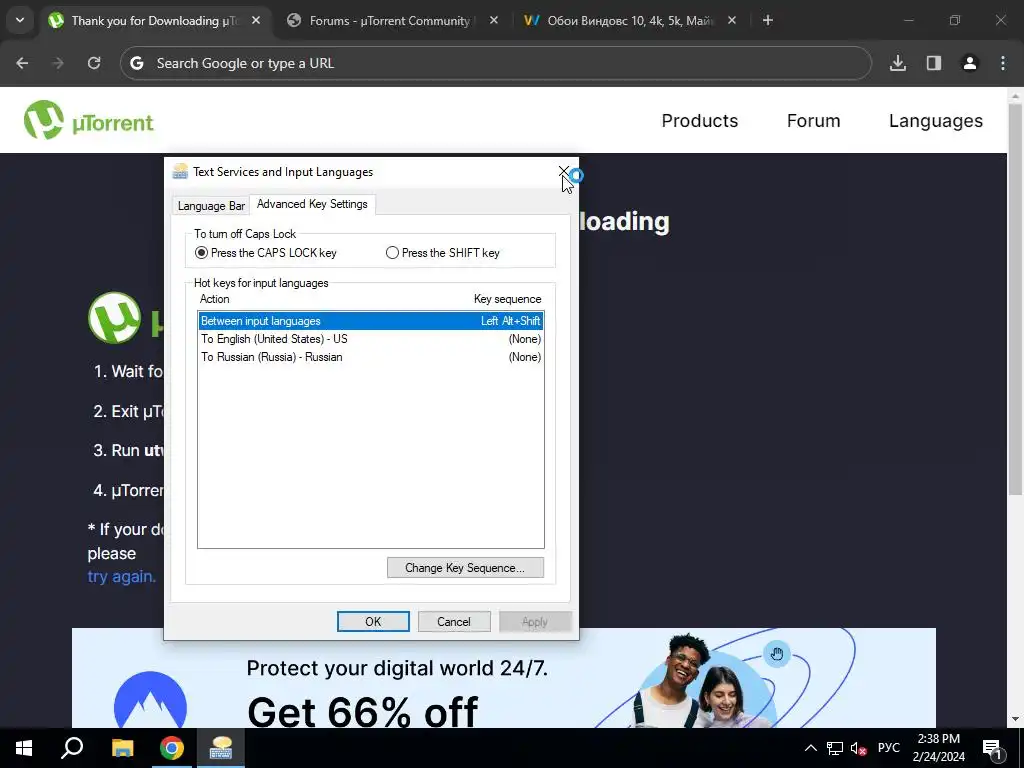The height and width of the screenshot is (768, 1024).
Task: Open the Windows Start menu
Action: [x=24, y=748]
